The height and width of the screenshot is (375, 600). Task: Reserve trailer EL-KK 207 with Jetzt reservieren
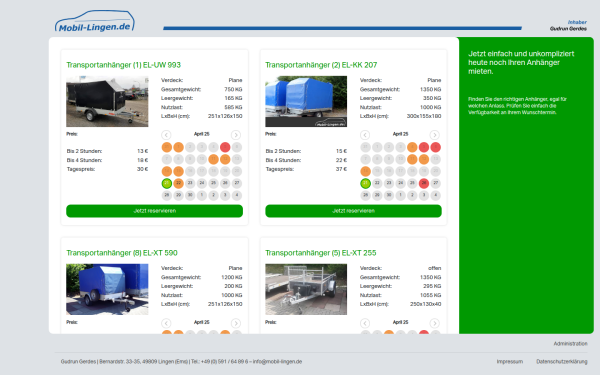(x=353, y=211)
